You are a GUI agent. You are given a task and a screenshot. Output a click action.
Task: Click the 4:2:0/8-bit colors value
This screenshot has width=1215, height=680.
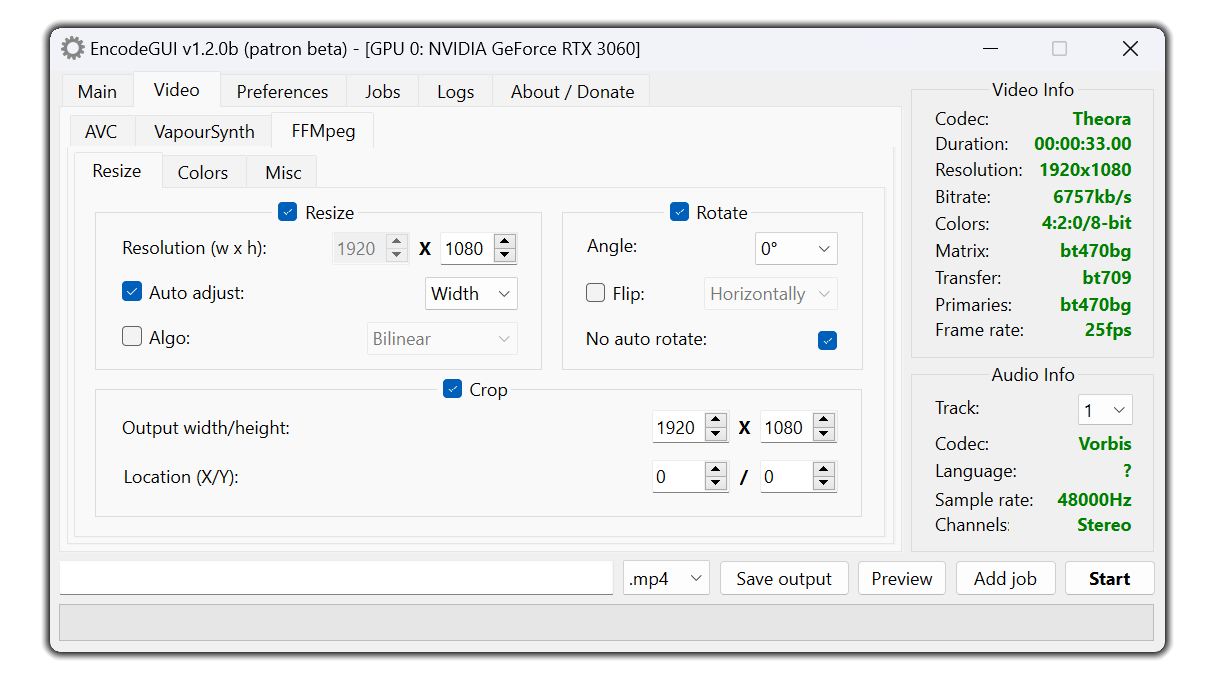[1087, 223]
